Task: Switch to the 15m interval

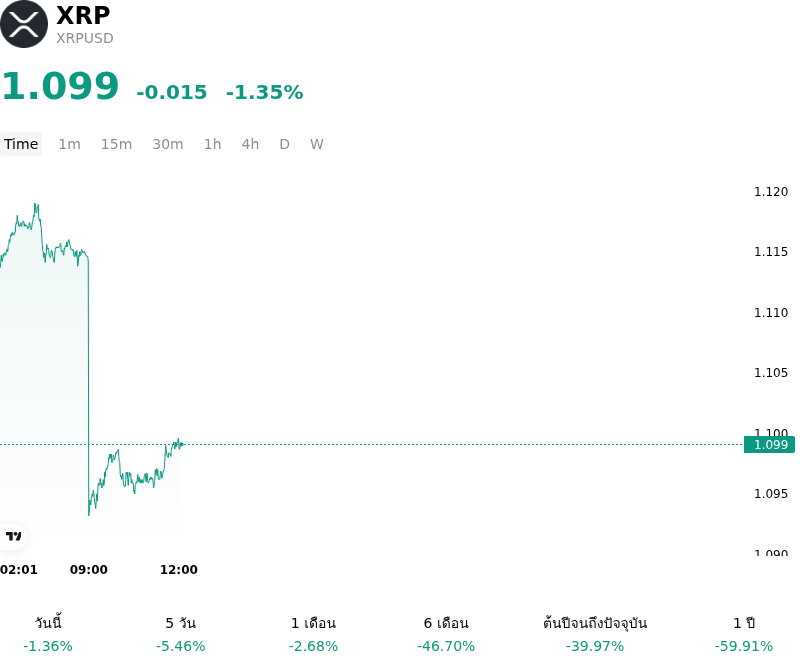Action: click(x=116, y=144)
